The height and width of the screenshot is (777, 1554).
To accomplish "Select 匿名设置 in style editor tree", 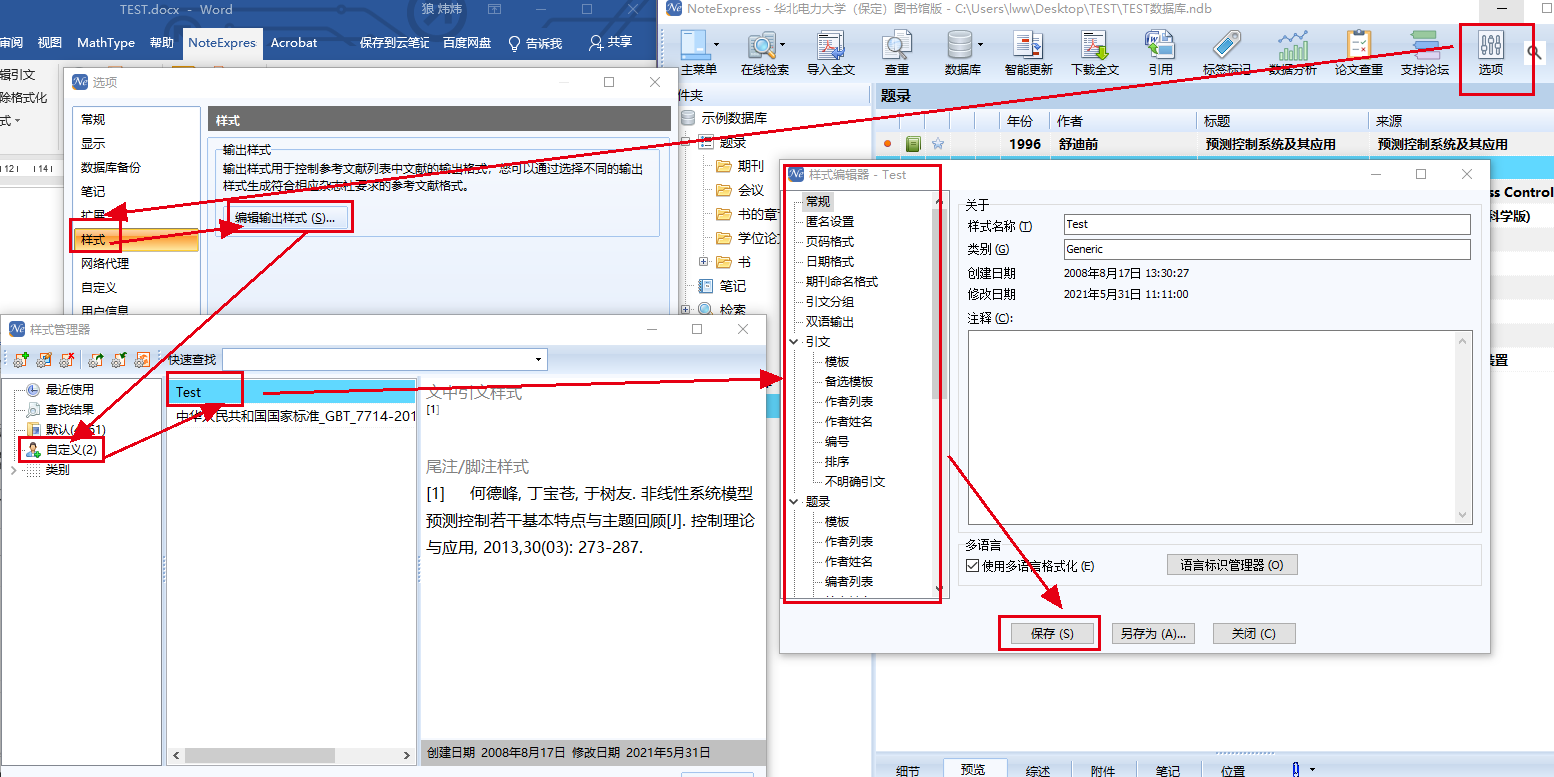I will pyautogui.click(x=830, y=221).
